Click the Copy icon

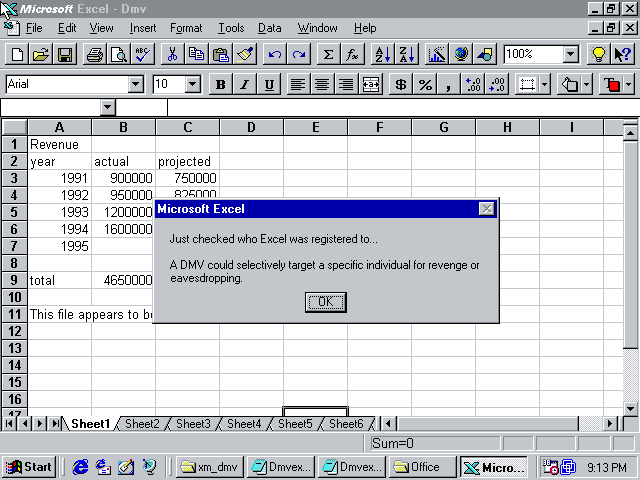coord(197,54)
